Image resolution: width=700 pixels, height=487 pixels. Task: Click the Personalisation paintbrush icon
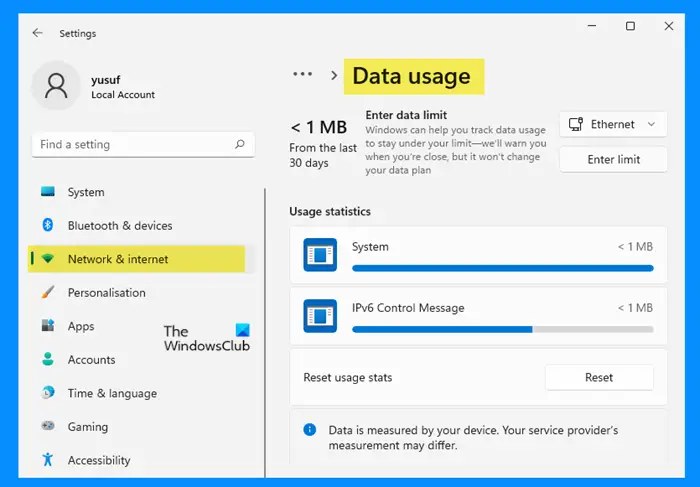[x=48, y=292]
